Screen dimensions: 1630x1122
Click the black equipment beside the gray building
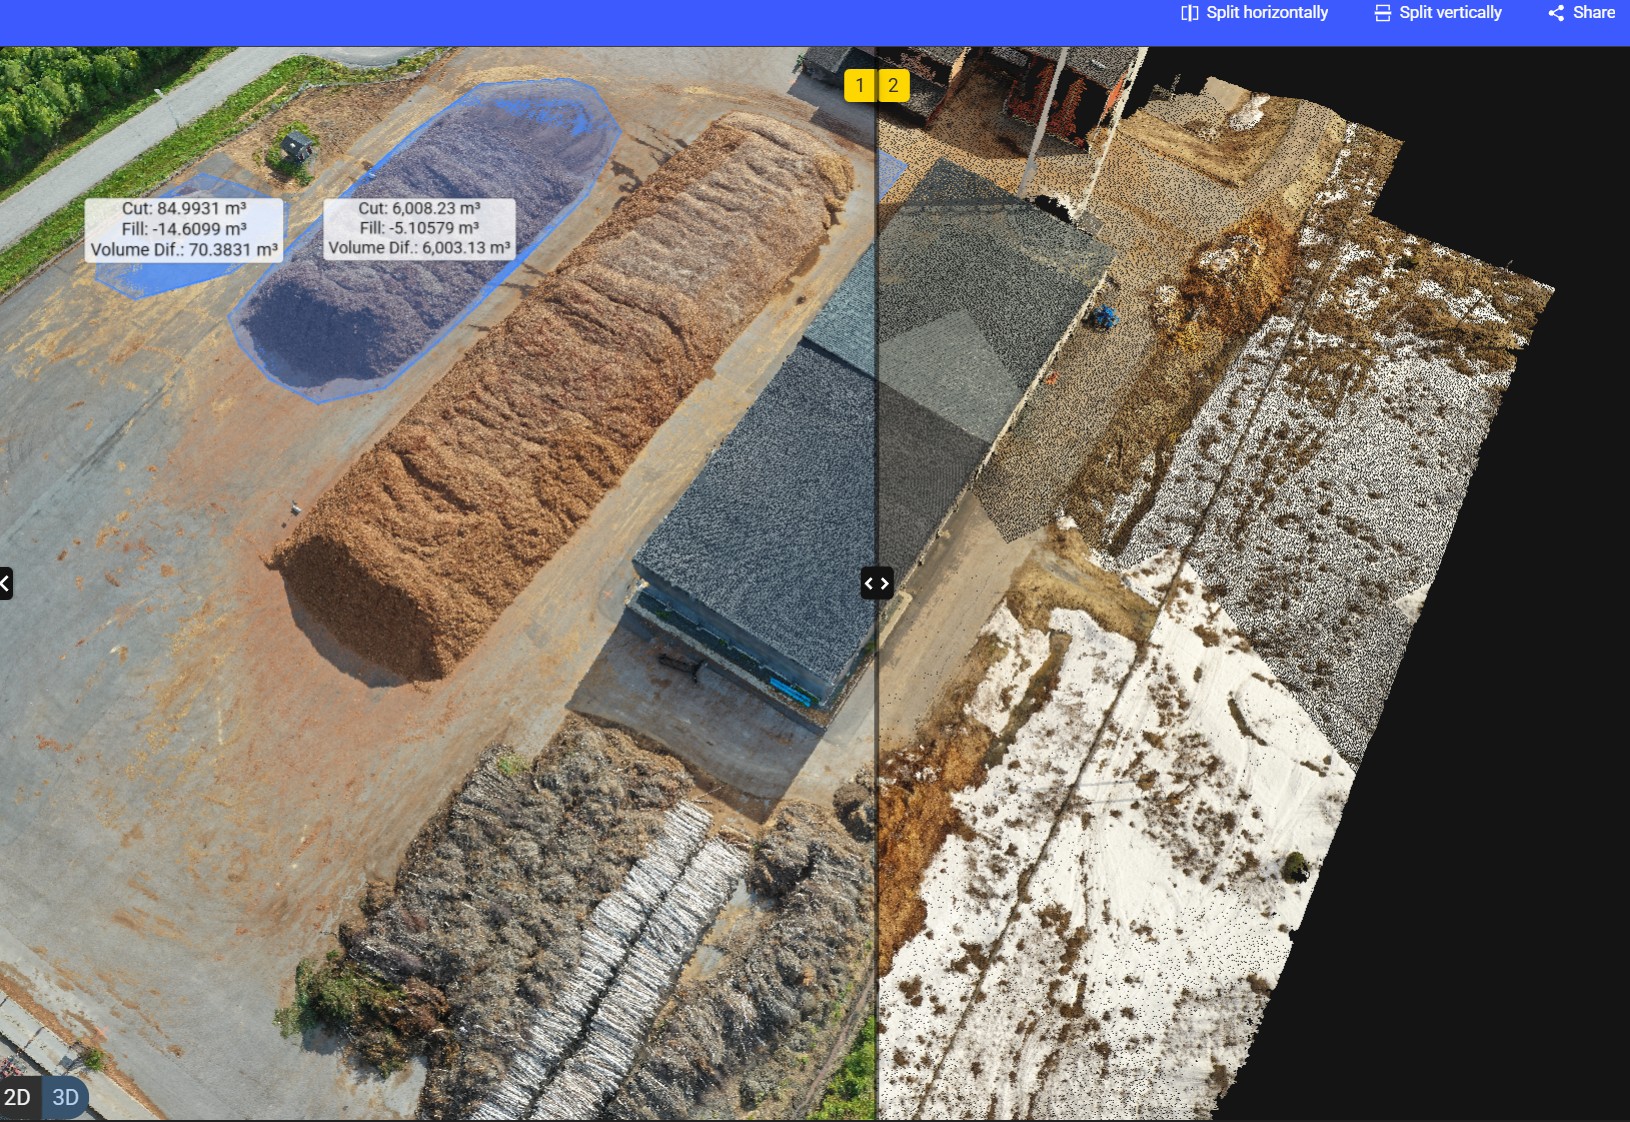point(682,664)
